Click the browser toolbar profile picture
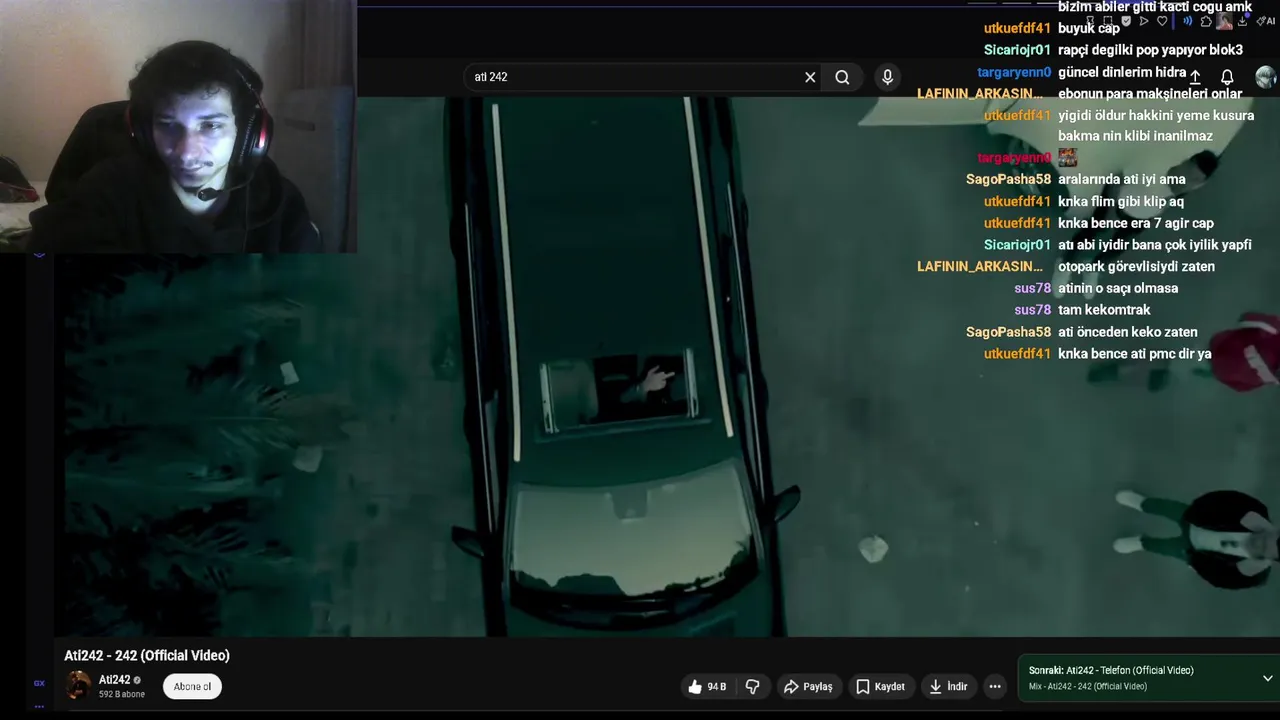 [x=1224, y=21]
